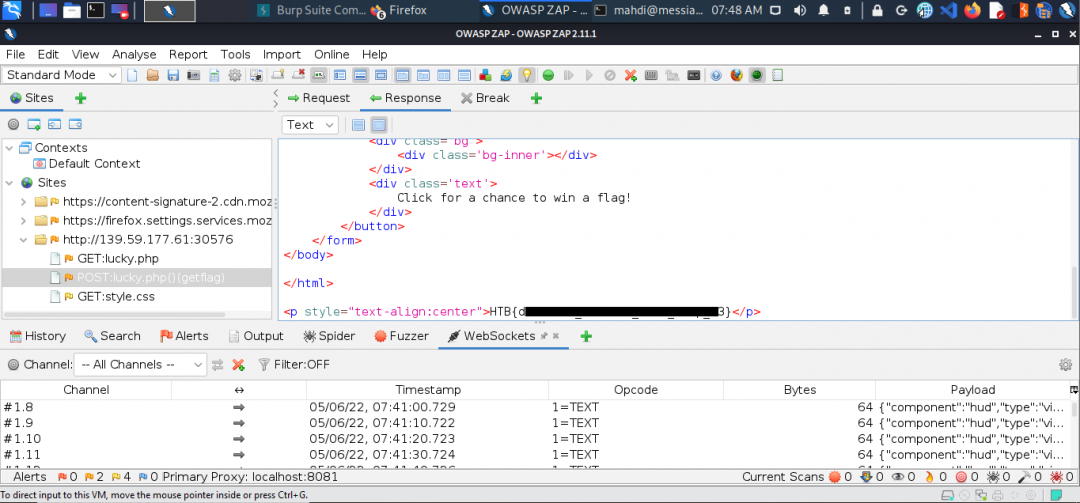Click Hide Unpinned Tabs red X icon
The height and width of the screenshot is (503, 1080).
pyautogui.click(x=299, y=75)
